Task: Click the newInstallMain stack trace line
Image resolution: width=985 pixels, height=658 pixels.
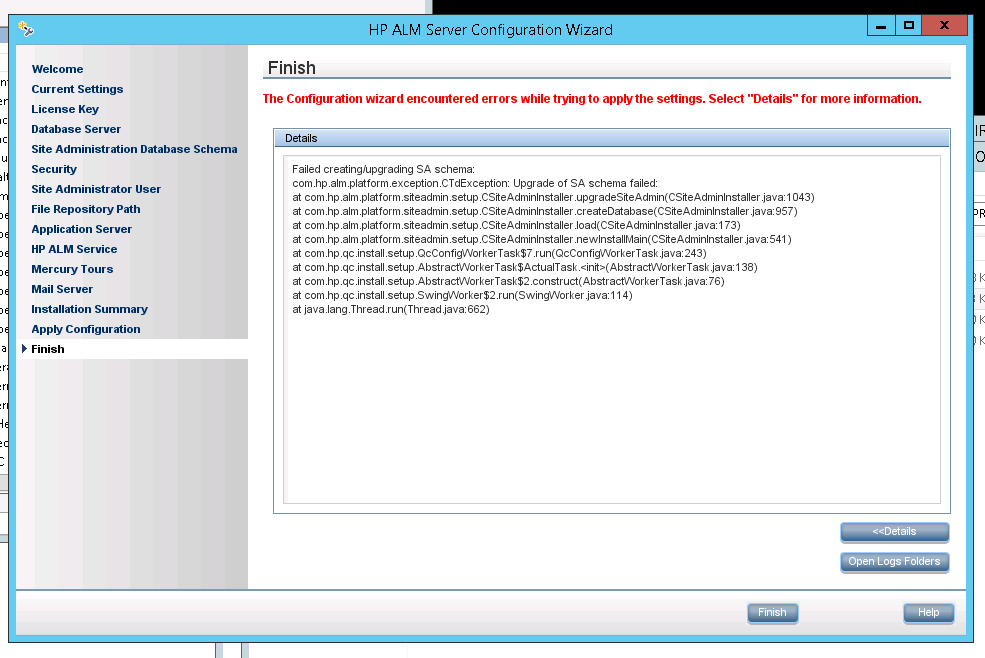Action: pos(541,239)
